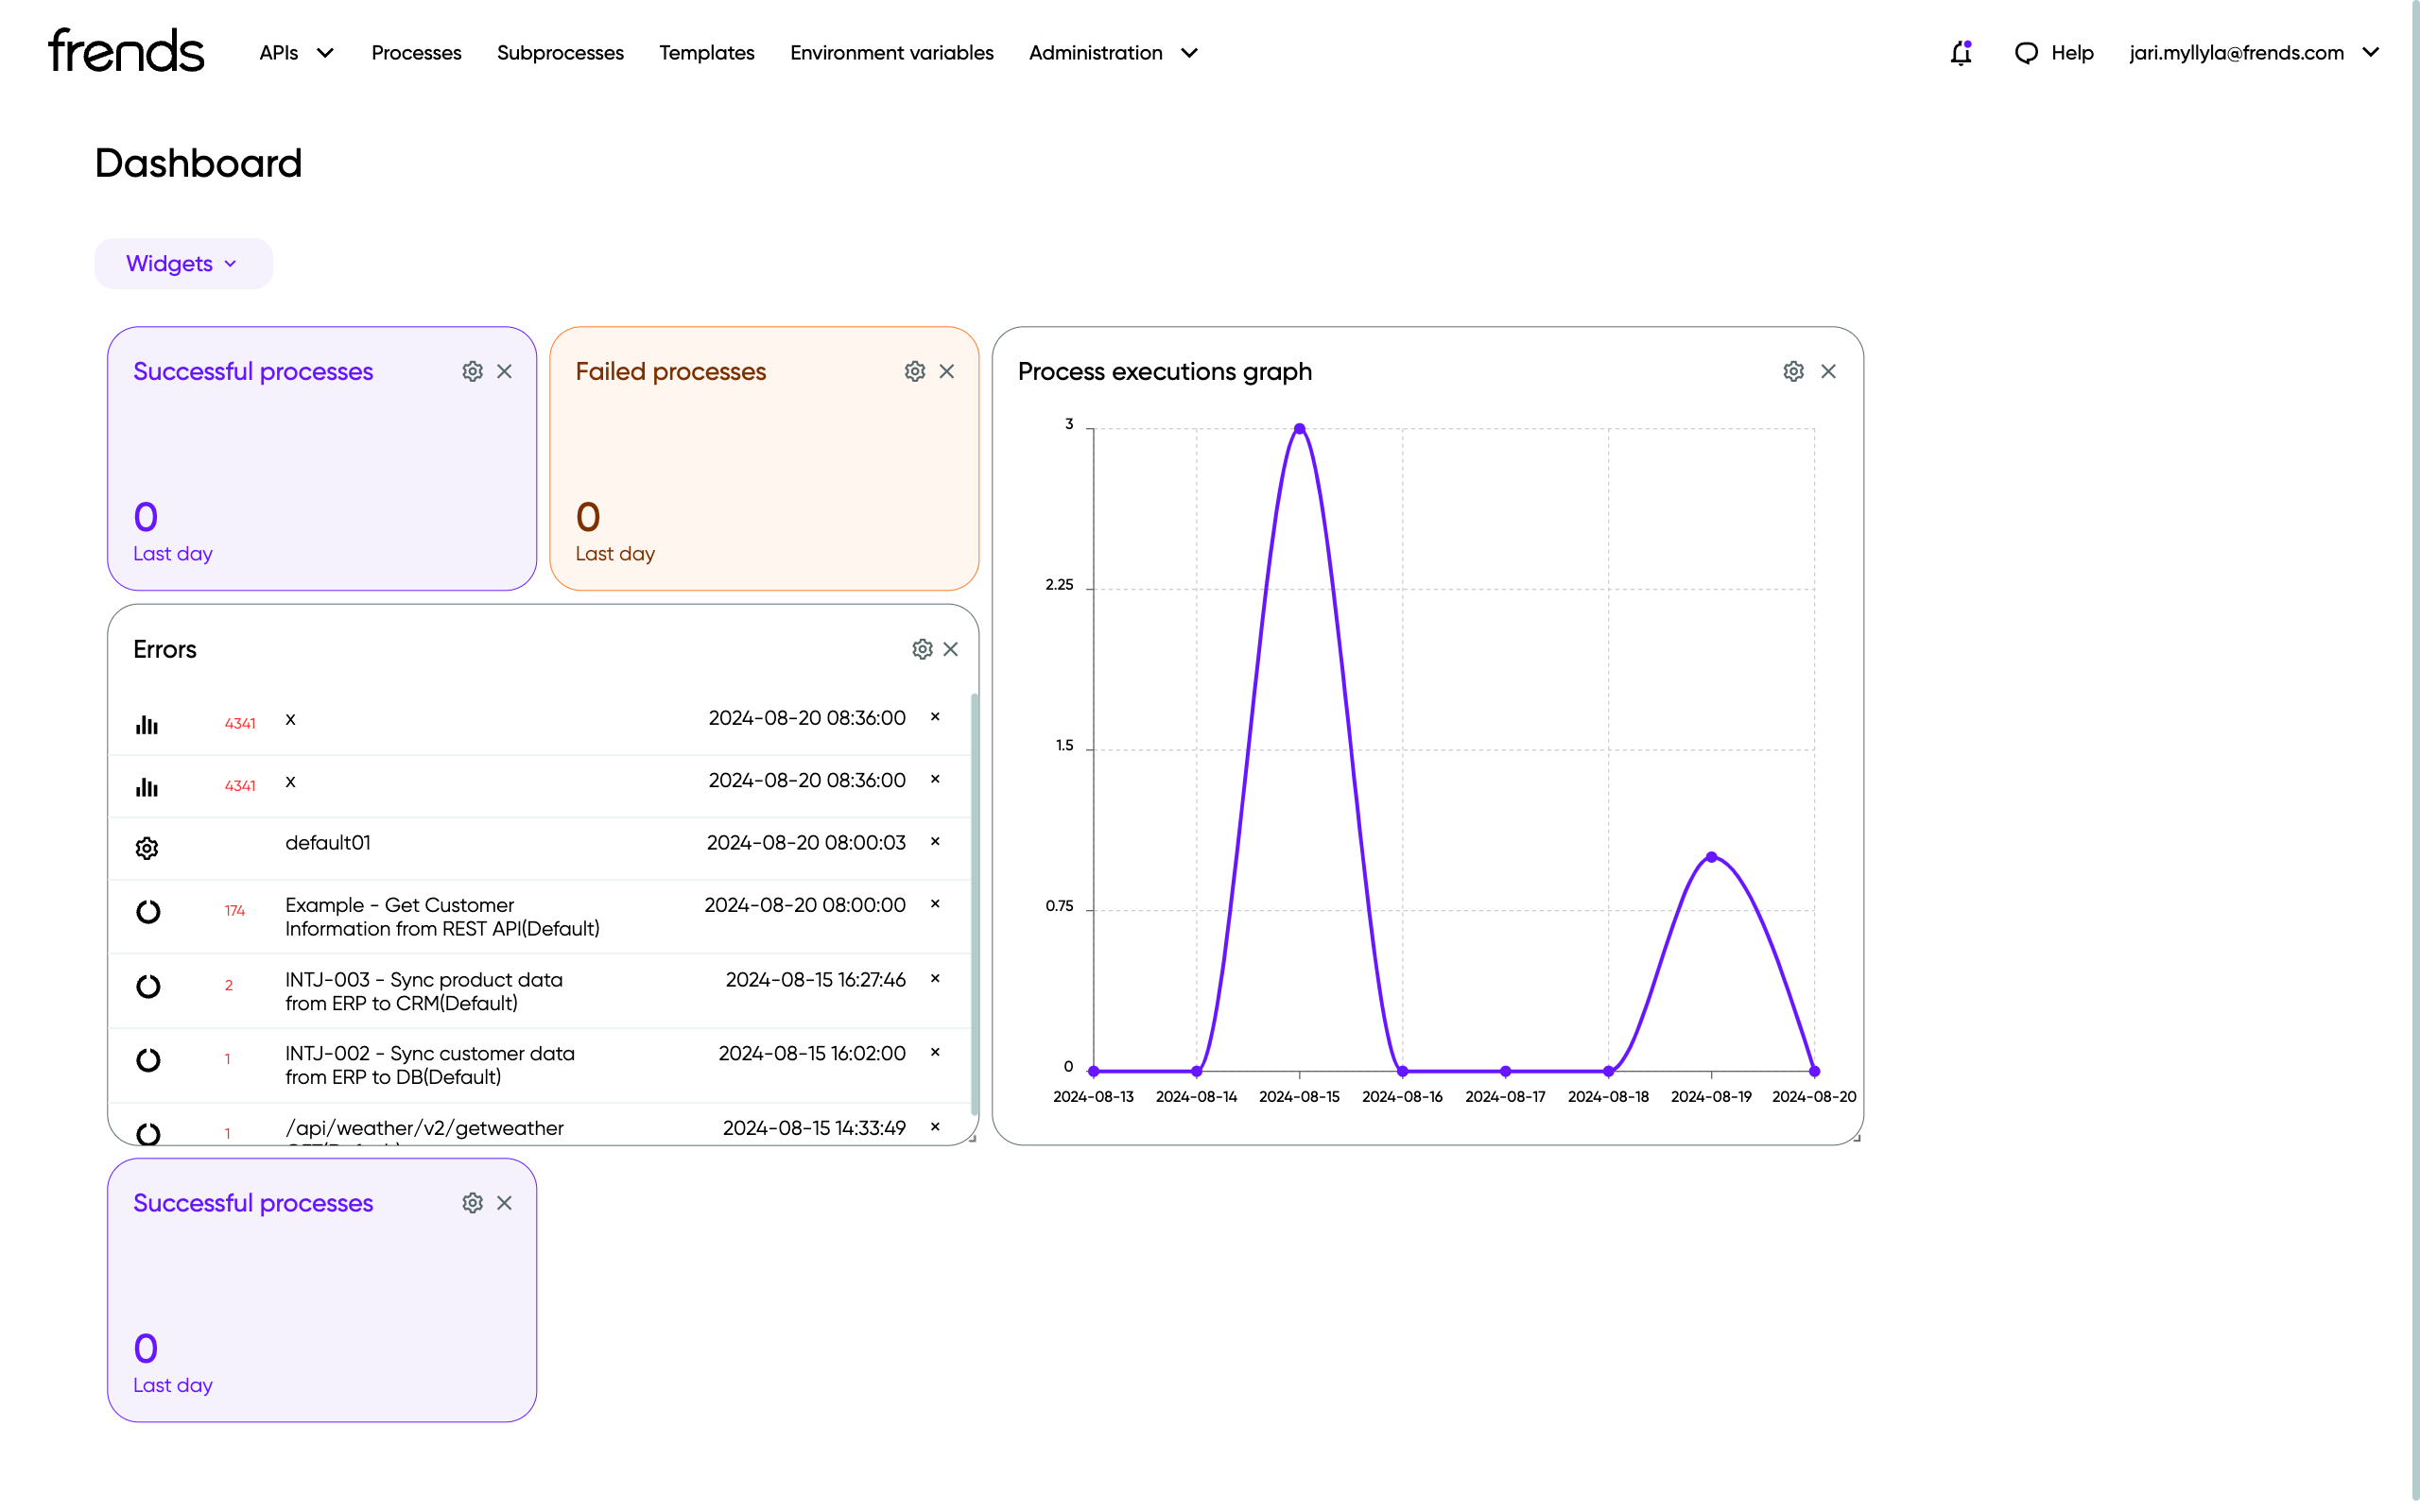Open Example - Get Customer Information error
The height and width of the screenshot is (1512, 2420).
coord(441,916)
